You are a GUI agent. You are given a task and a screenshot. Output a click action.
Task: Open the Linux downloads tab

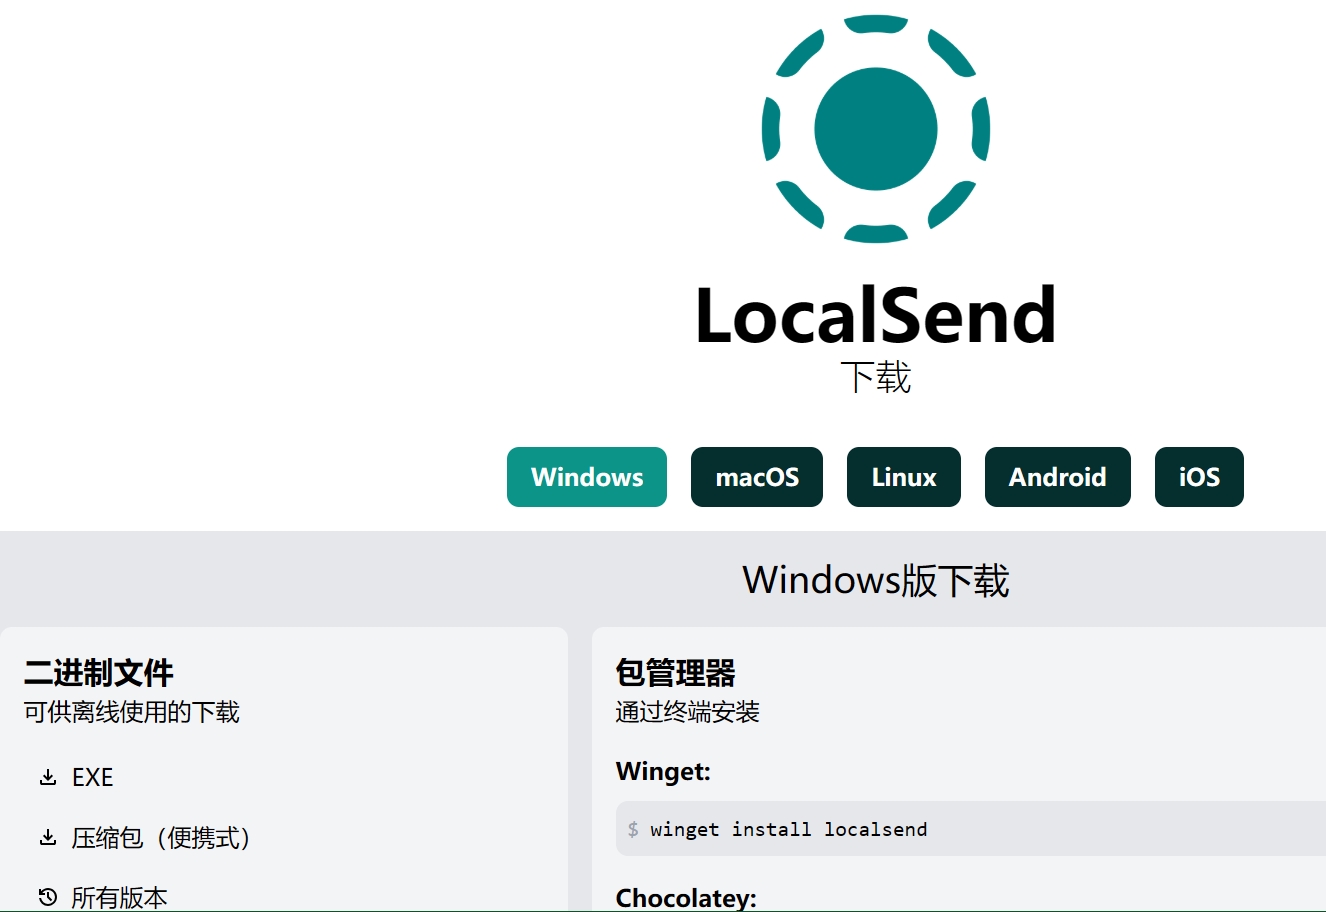903,477
